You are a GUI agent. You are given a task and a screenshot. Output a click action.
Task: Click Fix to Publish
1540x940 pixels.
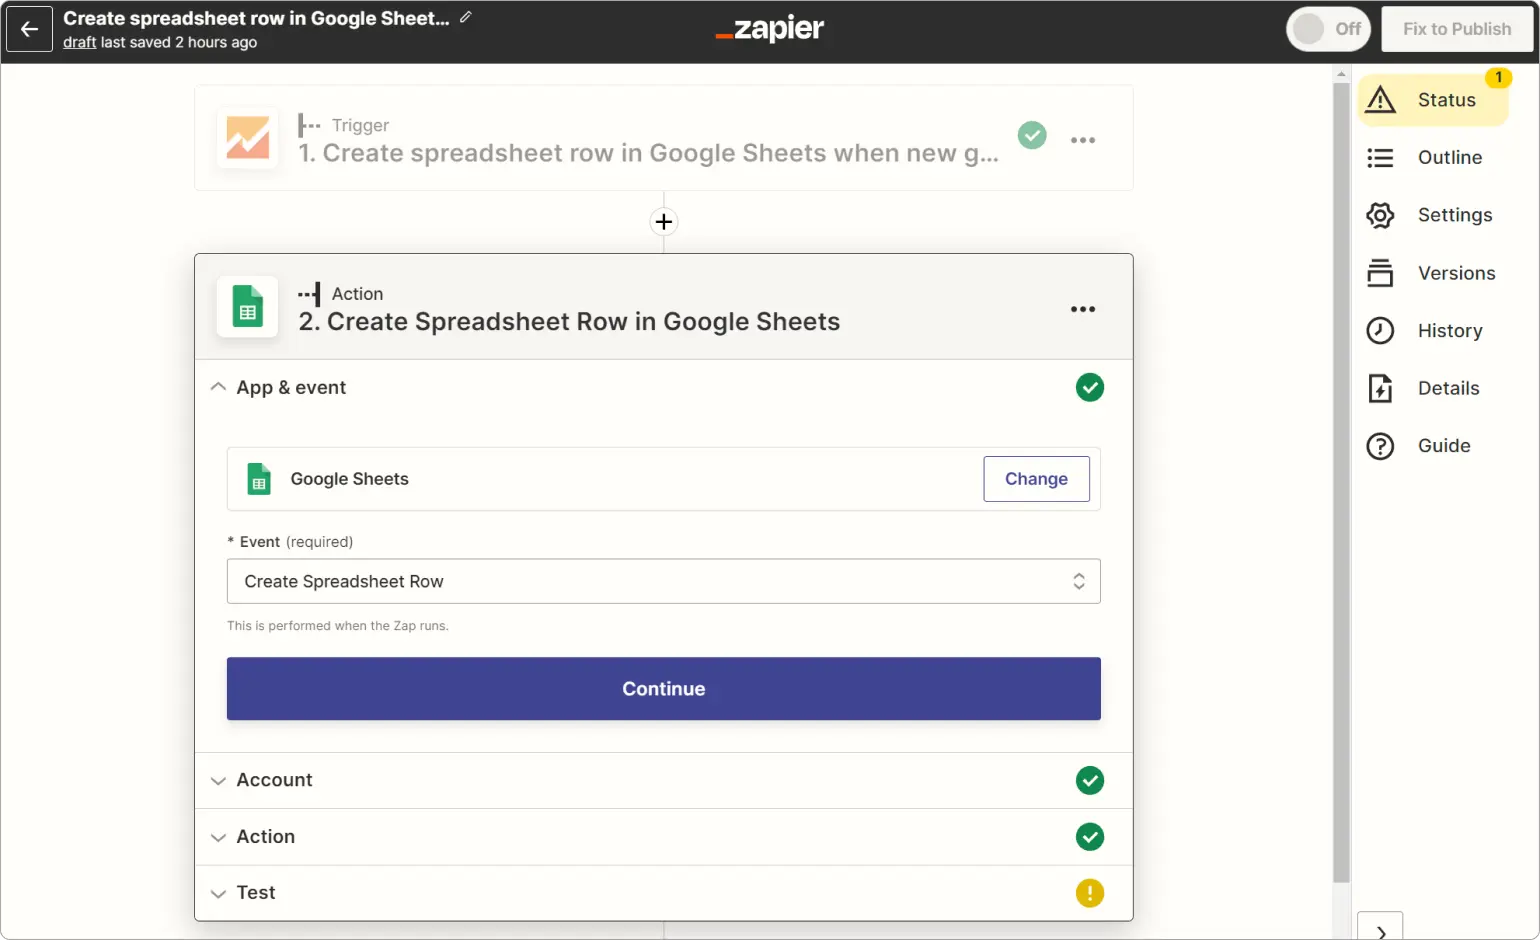[1456, 29]
